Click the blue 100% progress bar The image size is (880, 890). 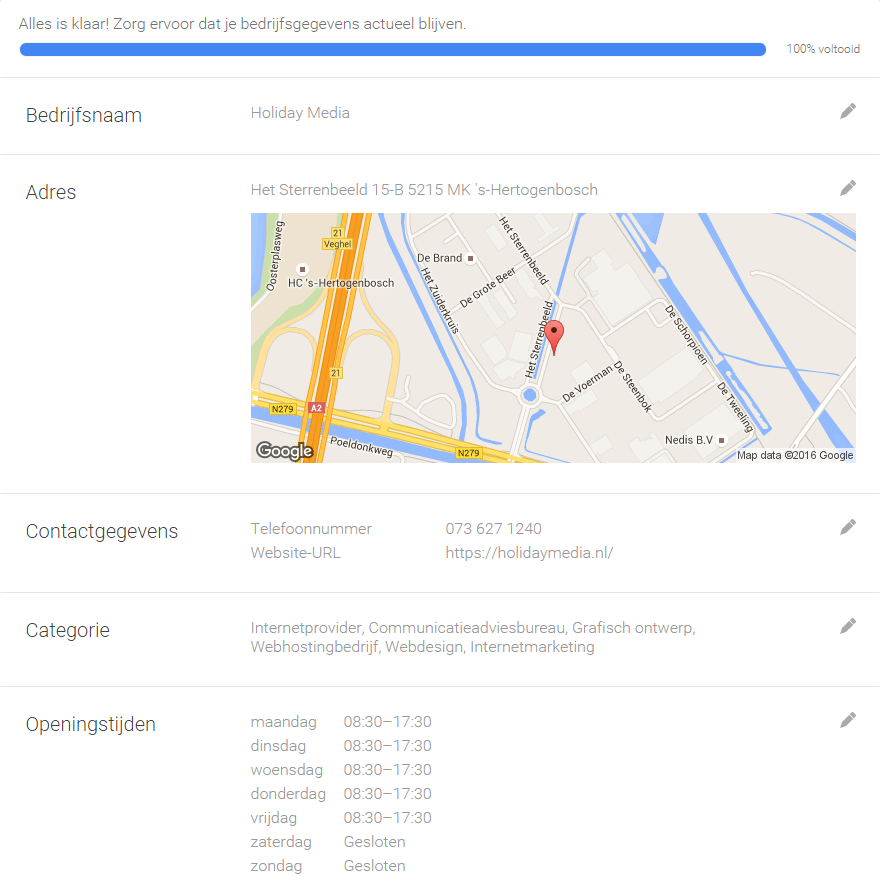tap(393, 49)
